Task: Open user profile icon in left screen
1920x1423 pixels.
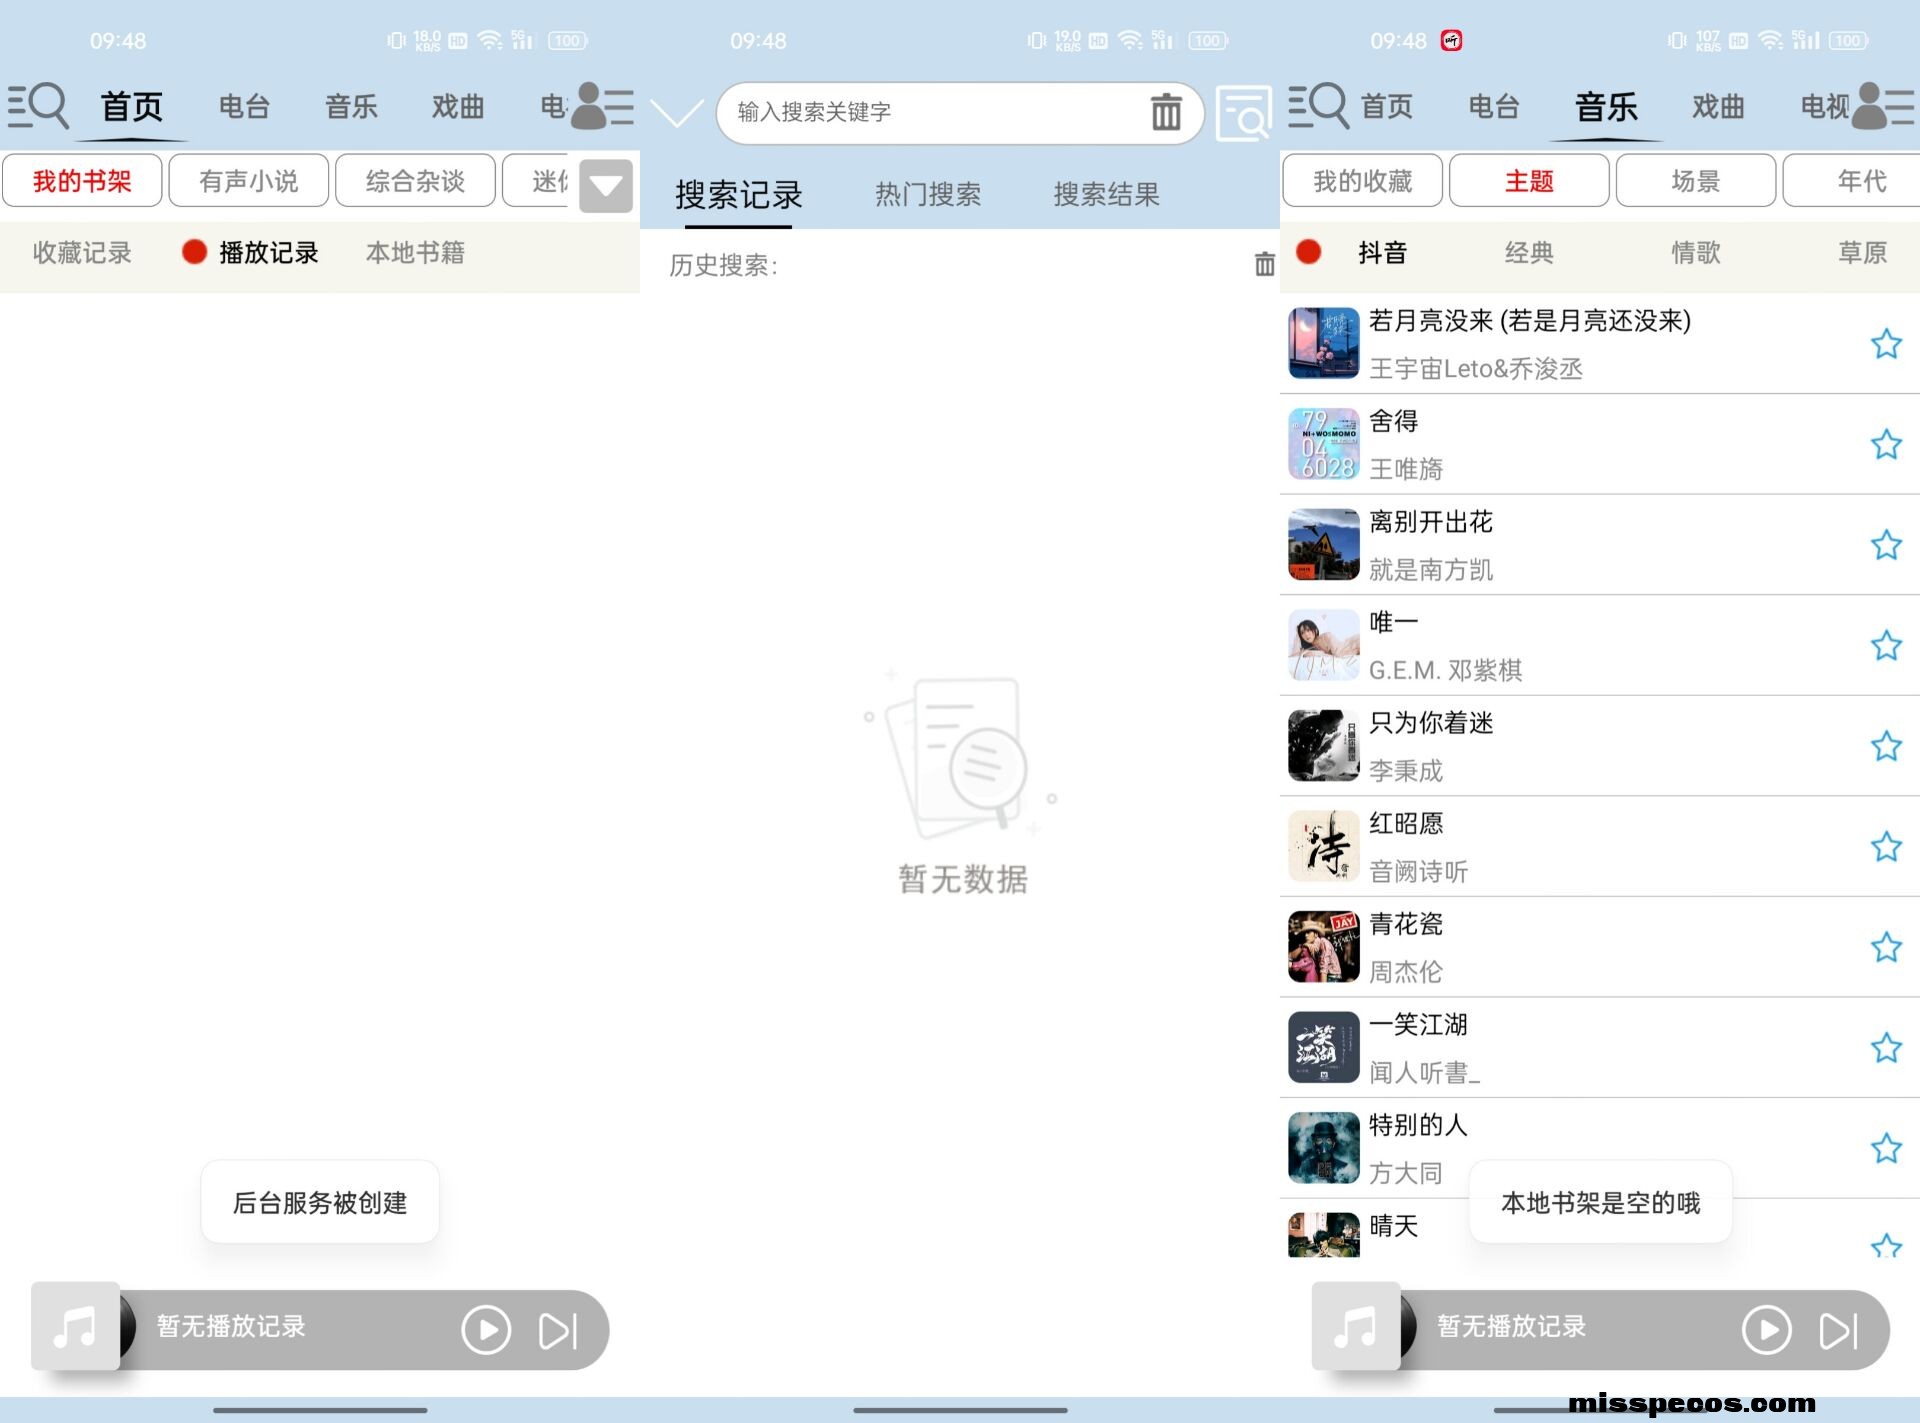Action: pyautogui.click(x=602, y=106)
